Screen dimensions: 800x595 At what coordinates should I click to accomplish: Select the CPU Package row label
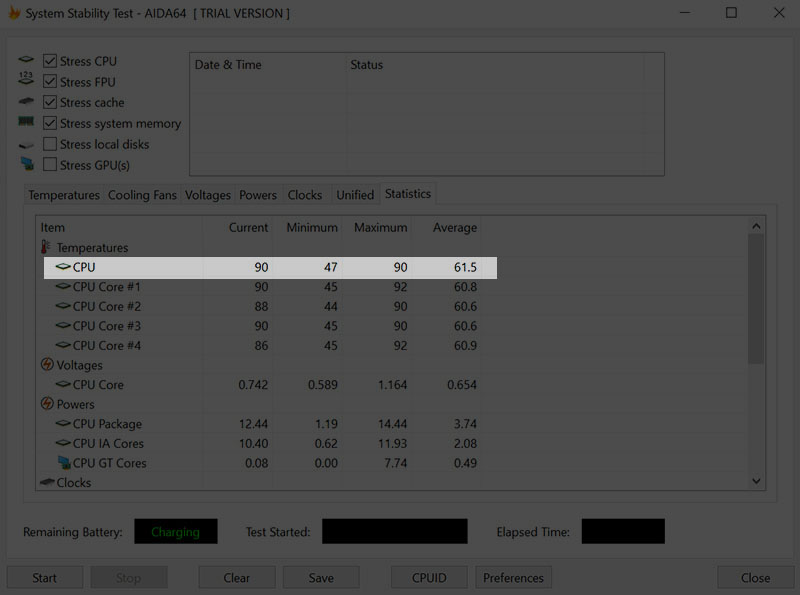coord(107,424)
